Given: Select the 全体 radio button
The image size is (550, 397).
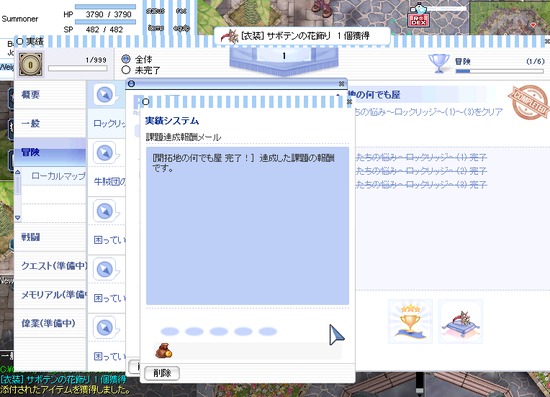Looking at the screenshot, I should click(126, 59).
